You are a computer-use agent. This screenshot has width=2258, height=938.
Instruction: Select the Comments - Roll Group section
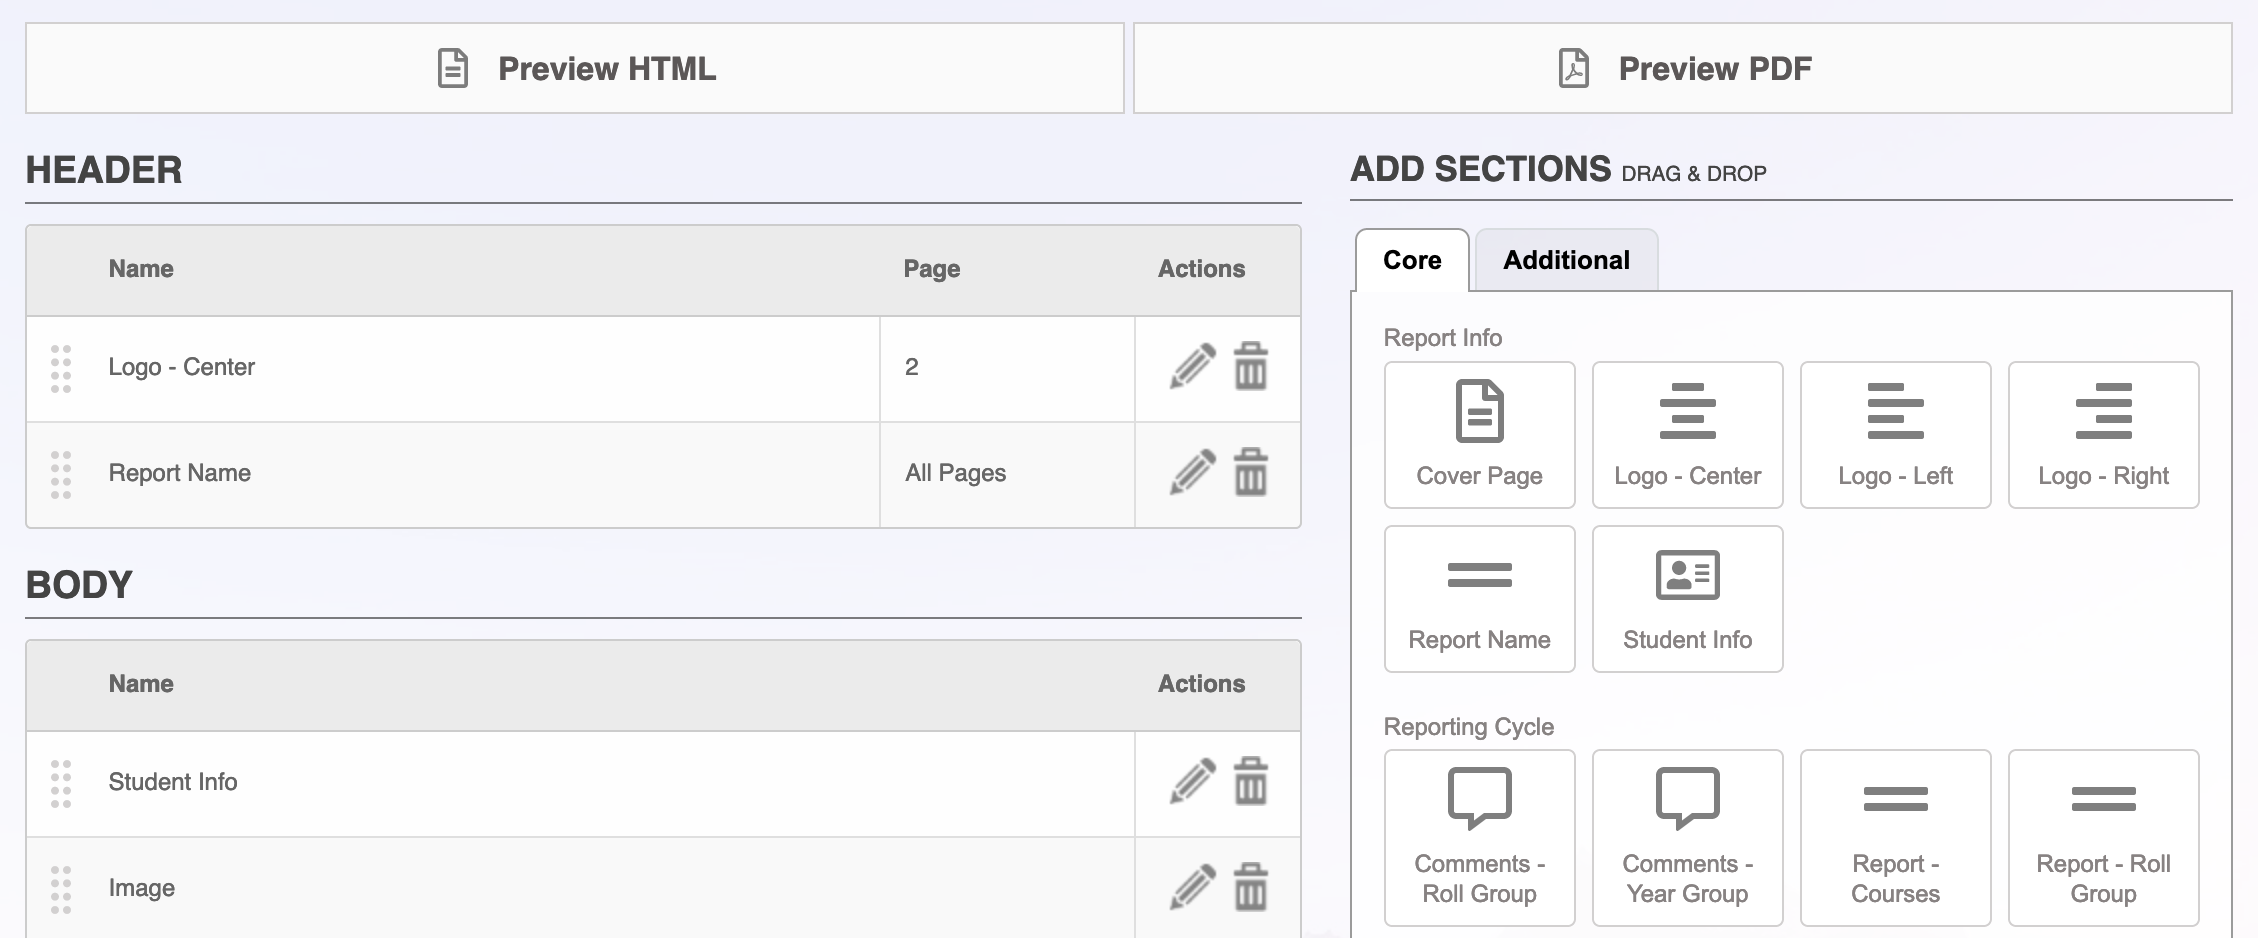tap(1479, 836)
